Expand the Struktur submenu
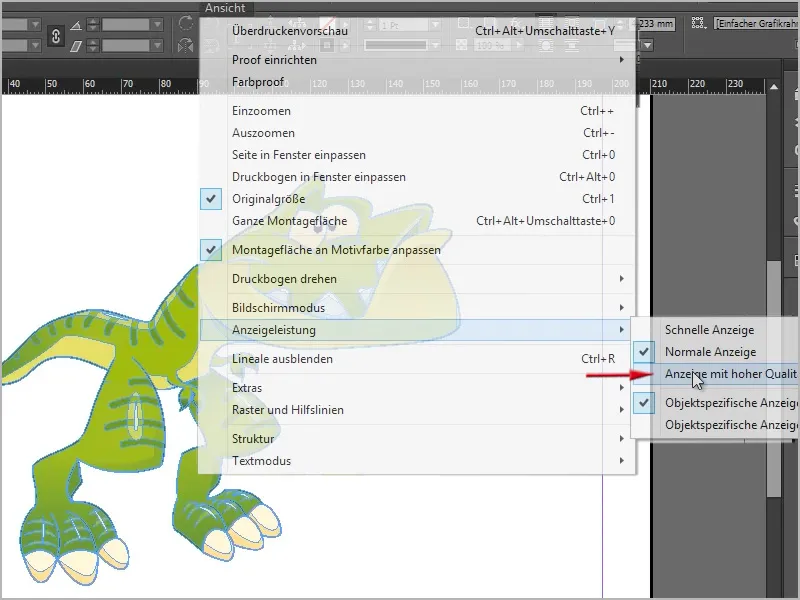This screenshot has height=600, width=800. [x=417, y=439]
